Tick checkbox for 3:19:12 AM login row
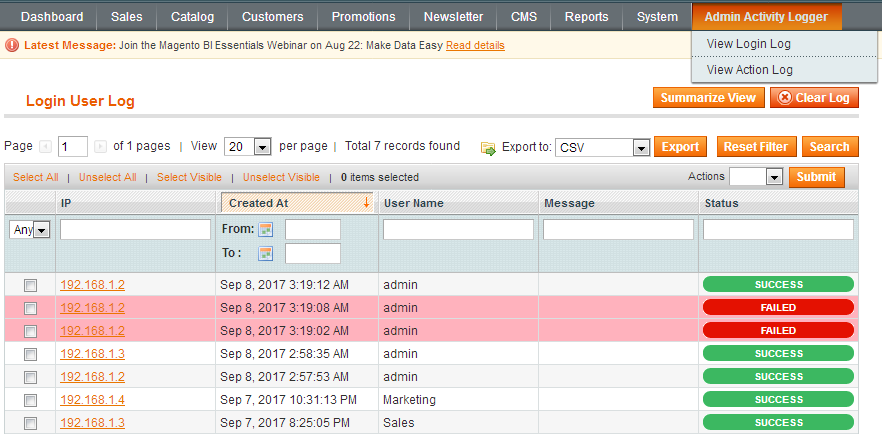Screen dimensions: 882x440 pos(30,285)
